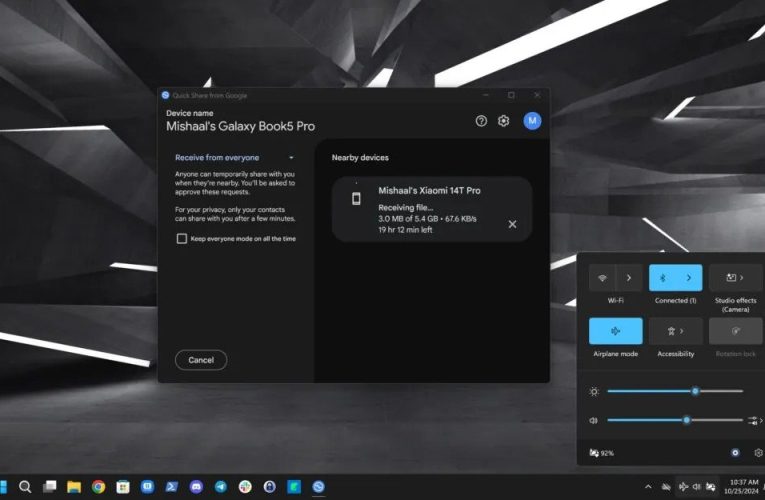The width and height of the screenshot is (765, 500).
Task: Open the Receive from everyone dropdown
Action: click(x=234, y=158)
